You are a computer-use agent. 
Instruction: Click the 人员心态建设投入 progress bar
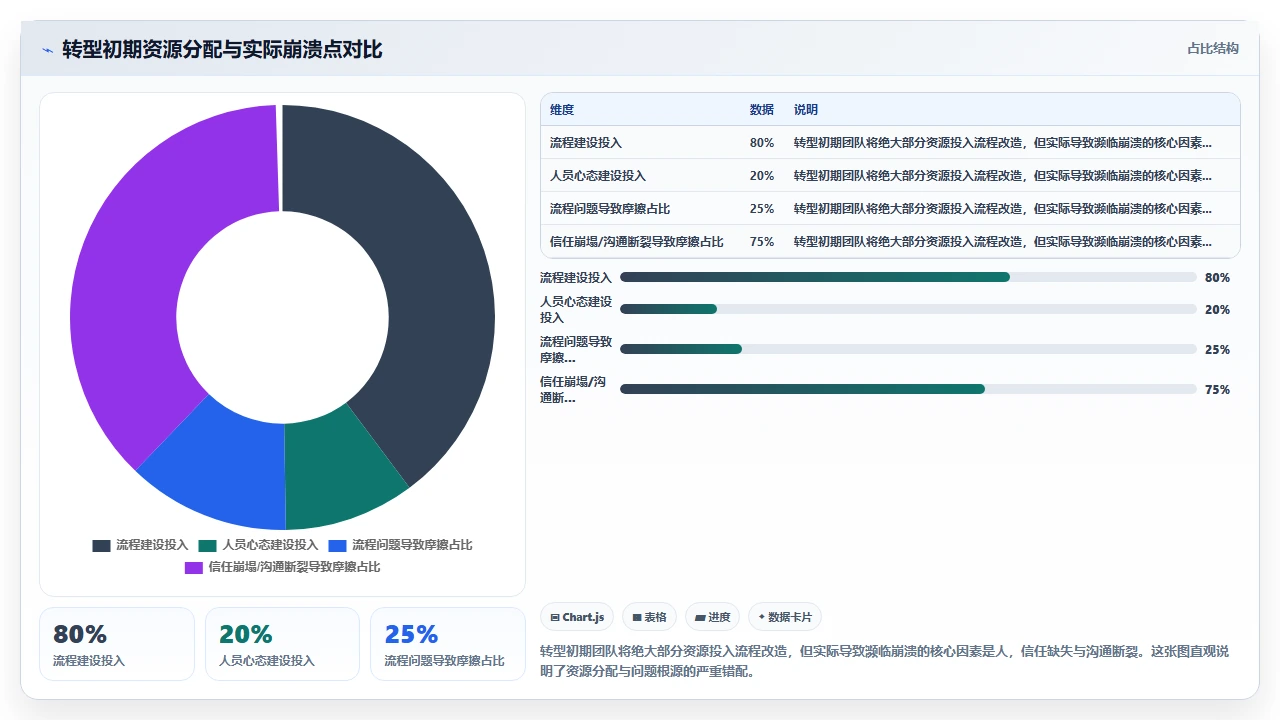pyautogui.click(x=908, y=309)
